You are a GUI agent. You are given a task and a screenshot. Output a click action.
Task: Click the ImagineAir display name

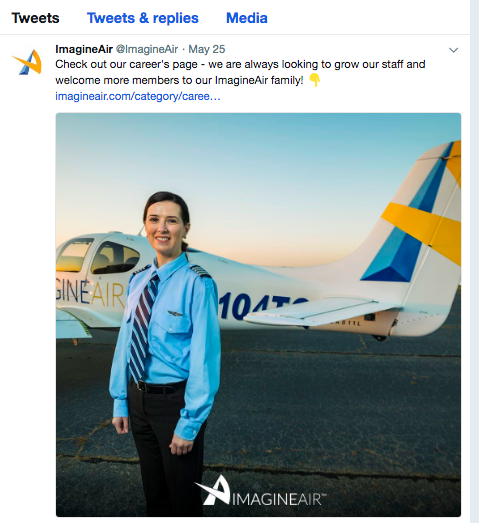(84, 49)
